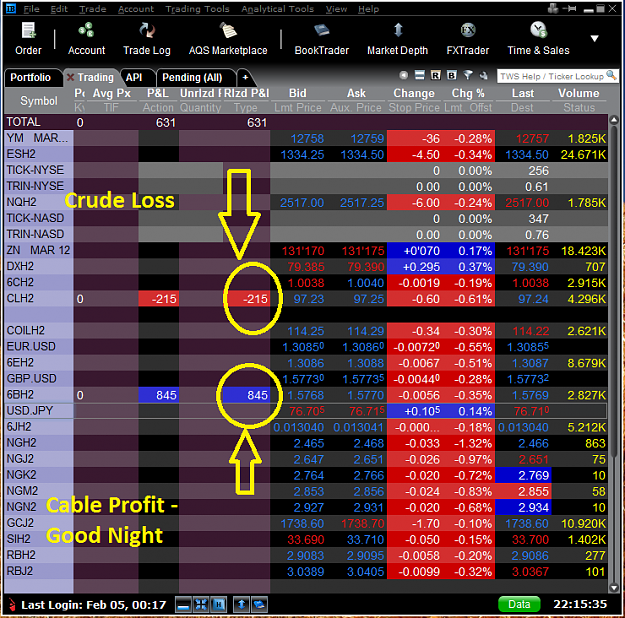Click the red bucket icon in status bar
625x618 pixels.
pyautogui.click(x=12, y=605)
